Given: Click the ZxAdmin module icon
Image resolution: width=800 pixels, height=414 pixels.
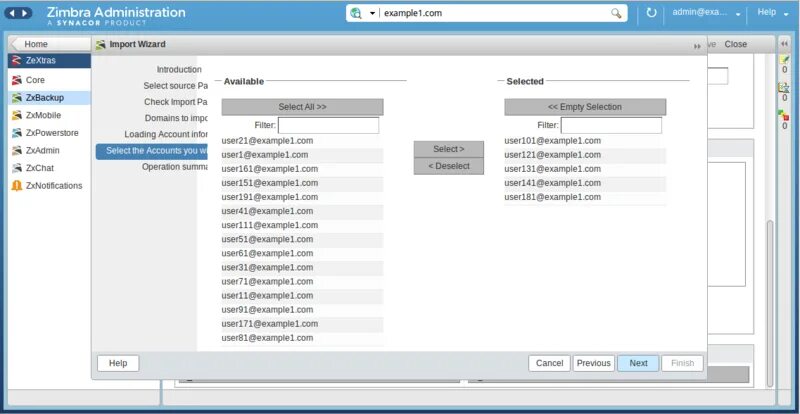Looking at the screenshot, I should click(x=17, y=151).
